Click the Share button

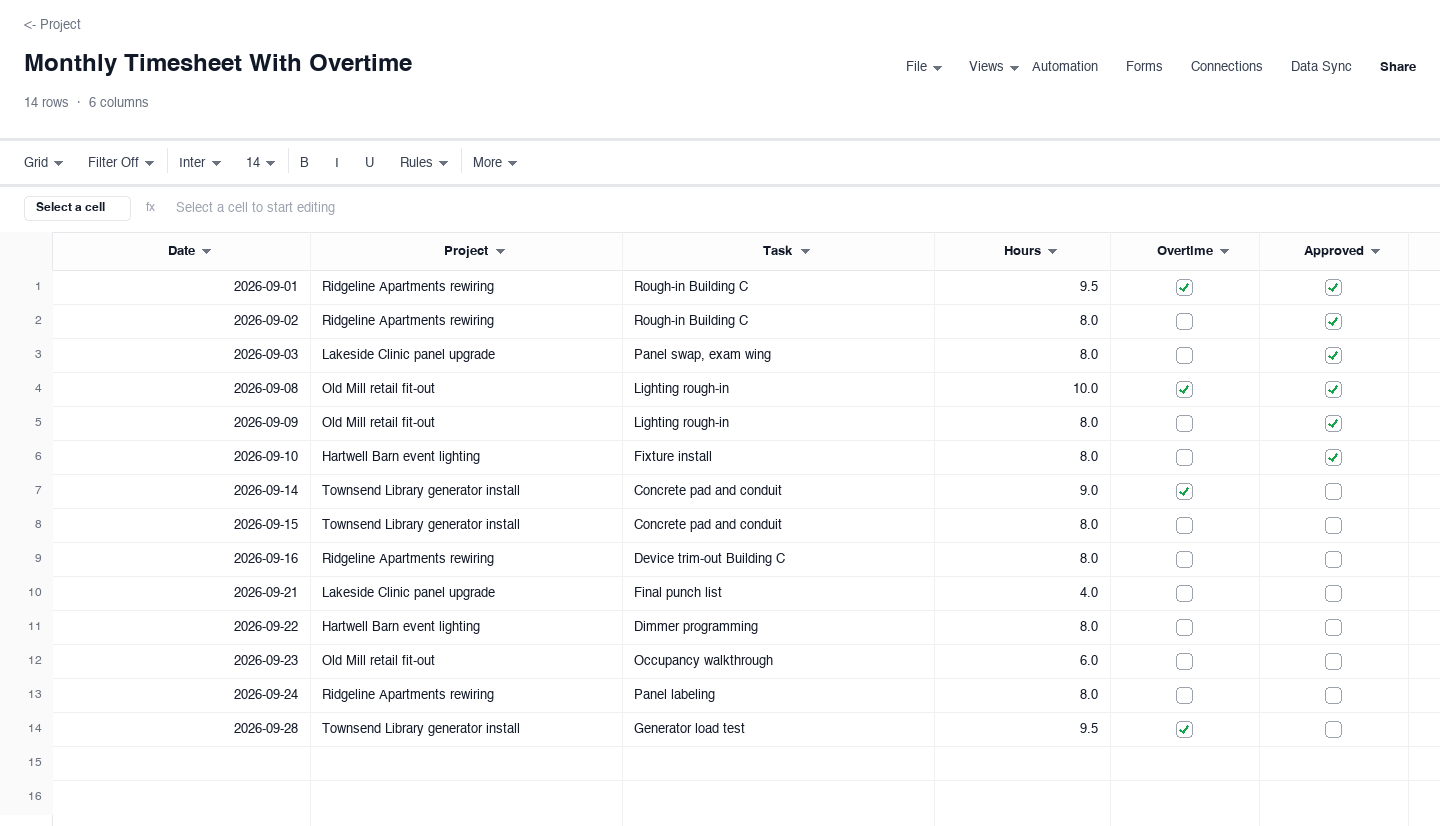pos(1398,67)
